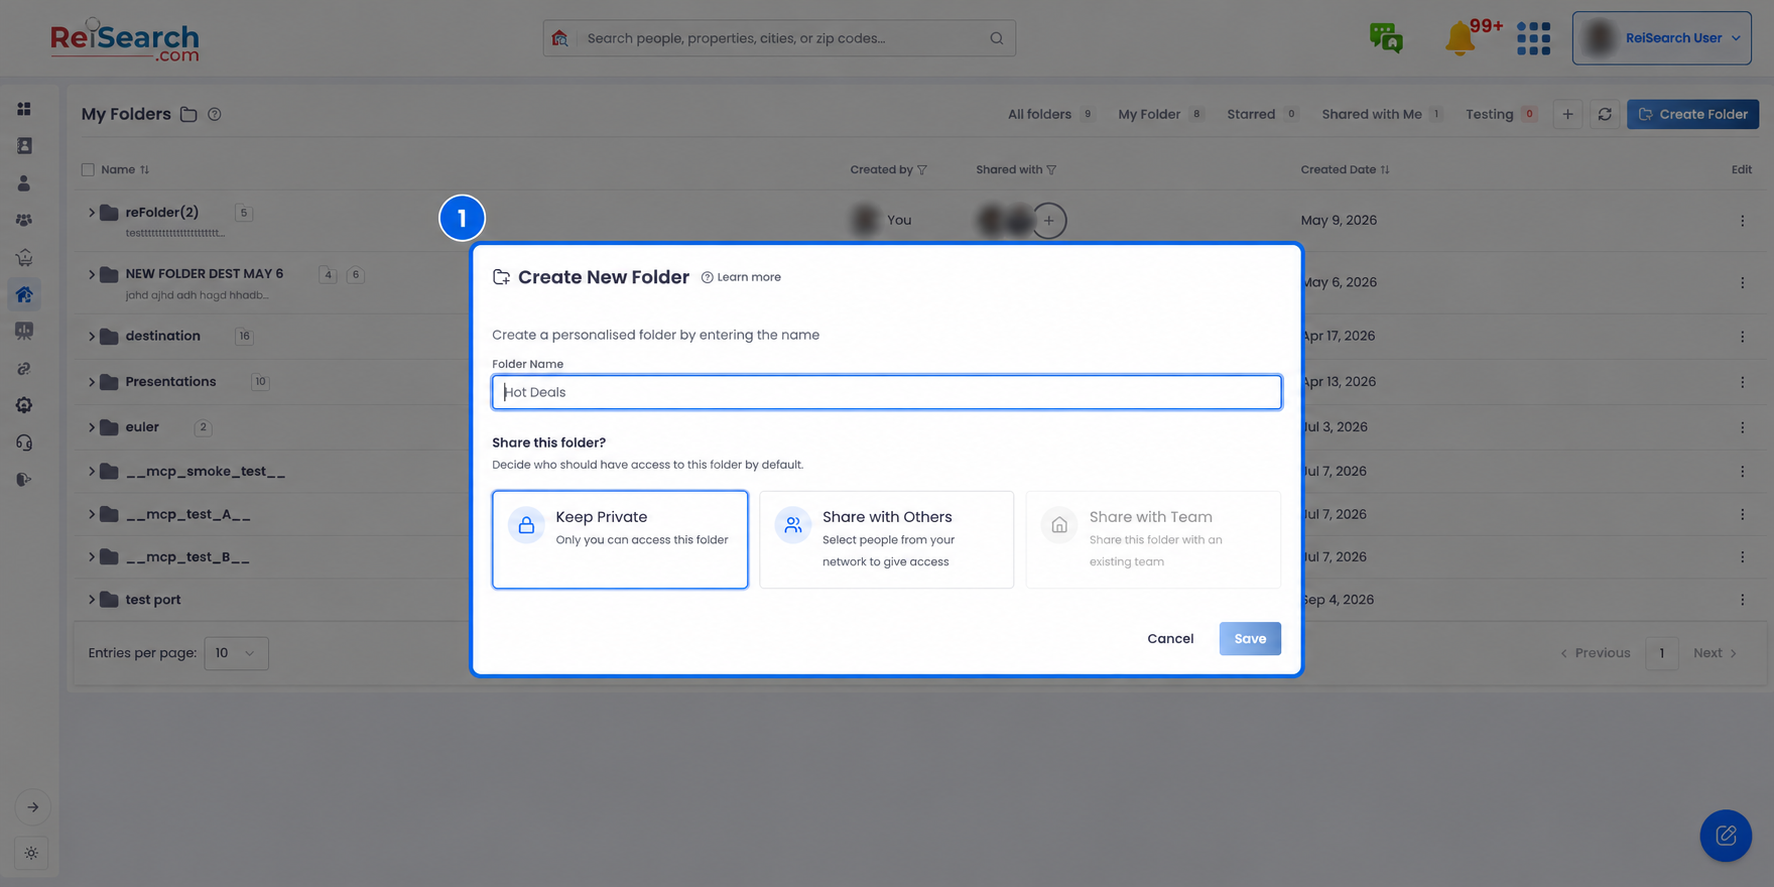Select the home icon in sidebar
Image resolution: width=1774 pixels, height=887 pixels.
[24, 294]
